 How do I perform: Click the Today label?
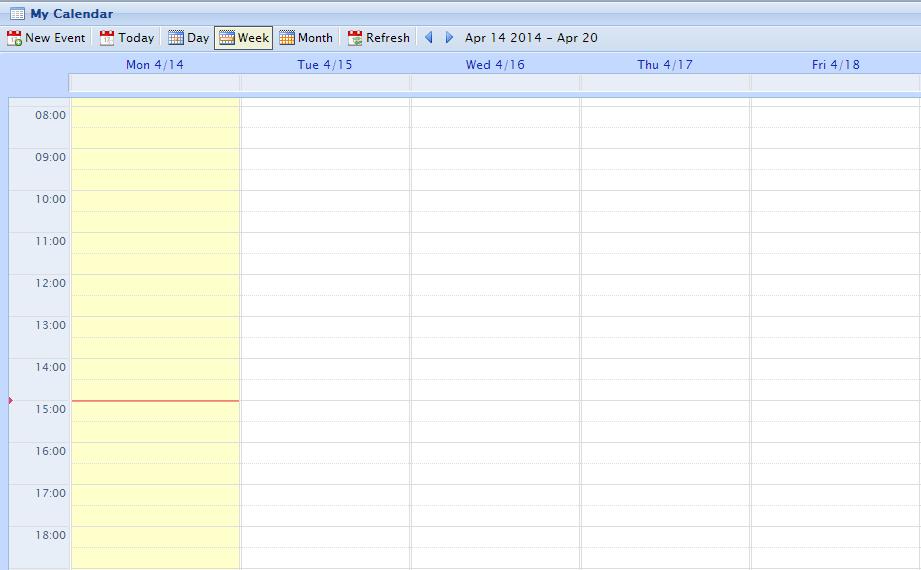click(x=136, y=38)
